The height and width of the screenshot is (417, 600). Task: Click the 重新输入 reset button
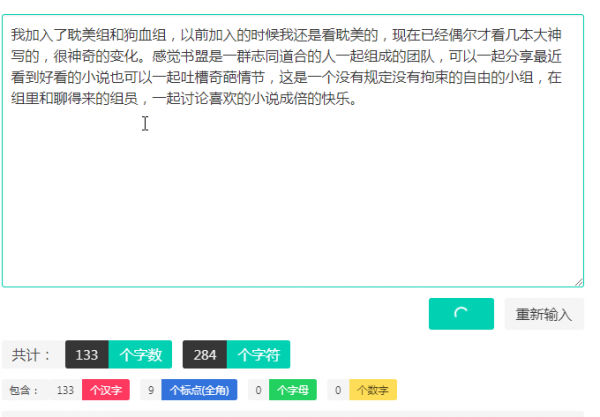click(544, 314)
